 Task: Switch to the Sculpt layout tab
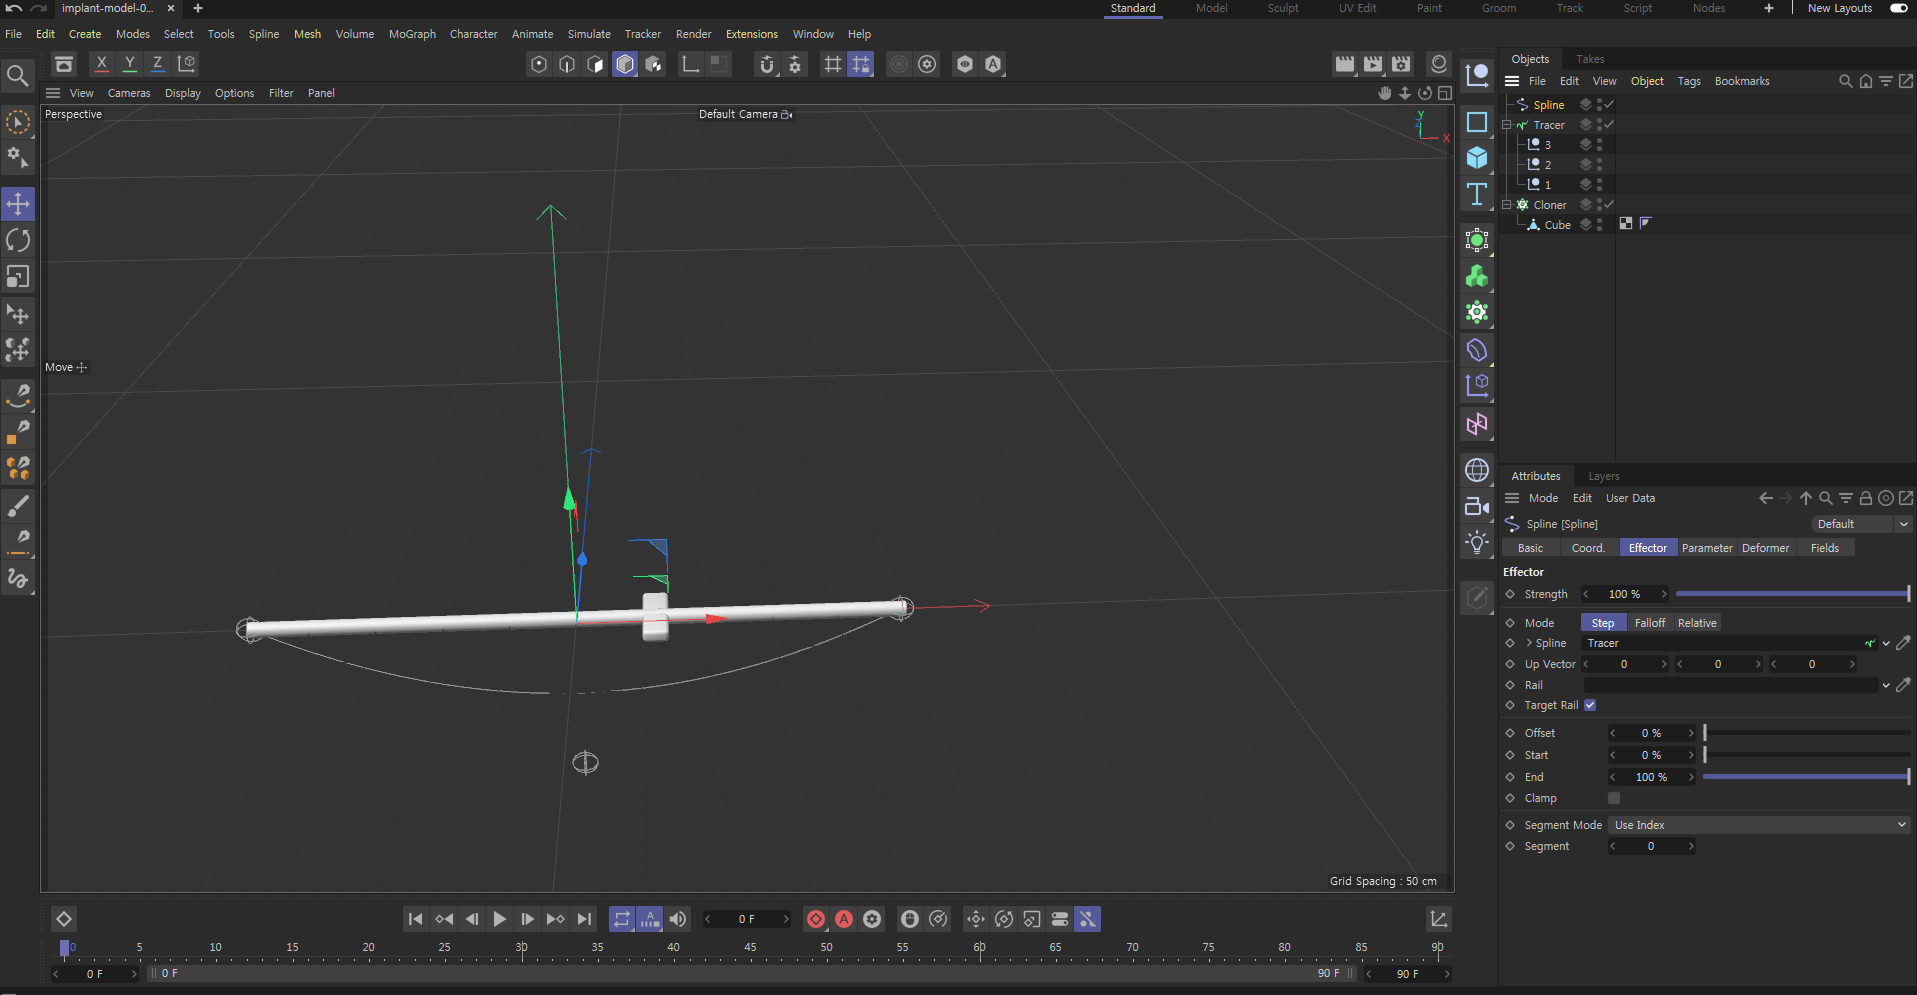pos(1283,8)
